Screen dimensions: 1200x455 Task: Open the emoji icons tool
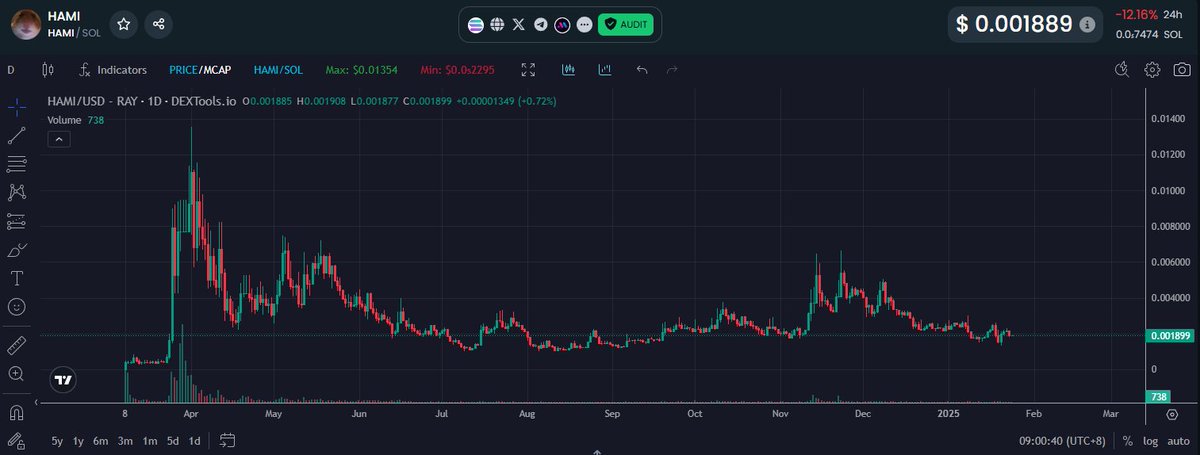(16, 306)
